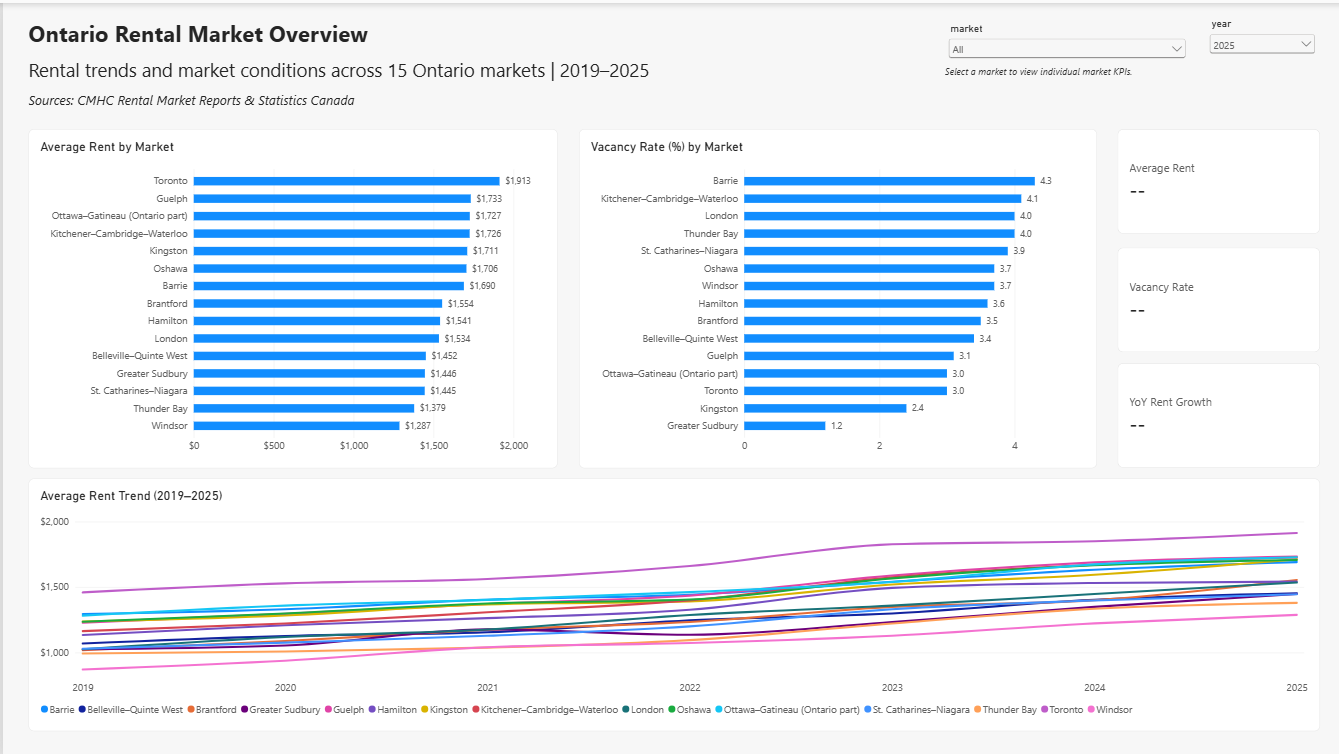Viewport: 1339px width, 754px height.
Task: Click the Windsor bar in Average Rent chart
Action: click(296, 426)
